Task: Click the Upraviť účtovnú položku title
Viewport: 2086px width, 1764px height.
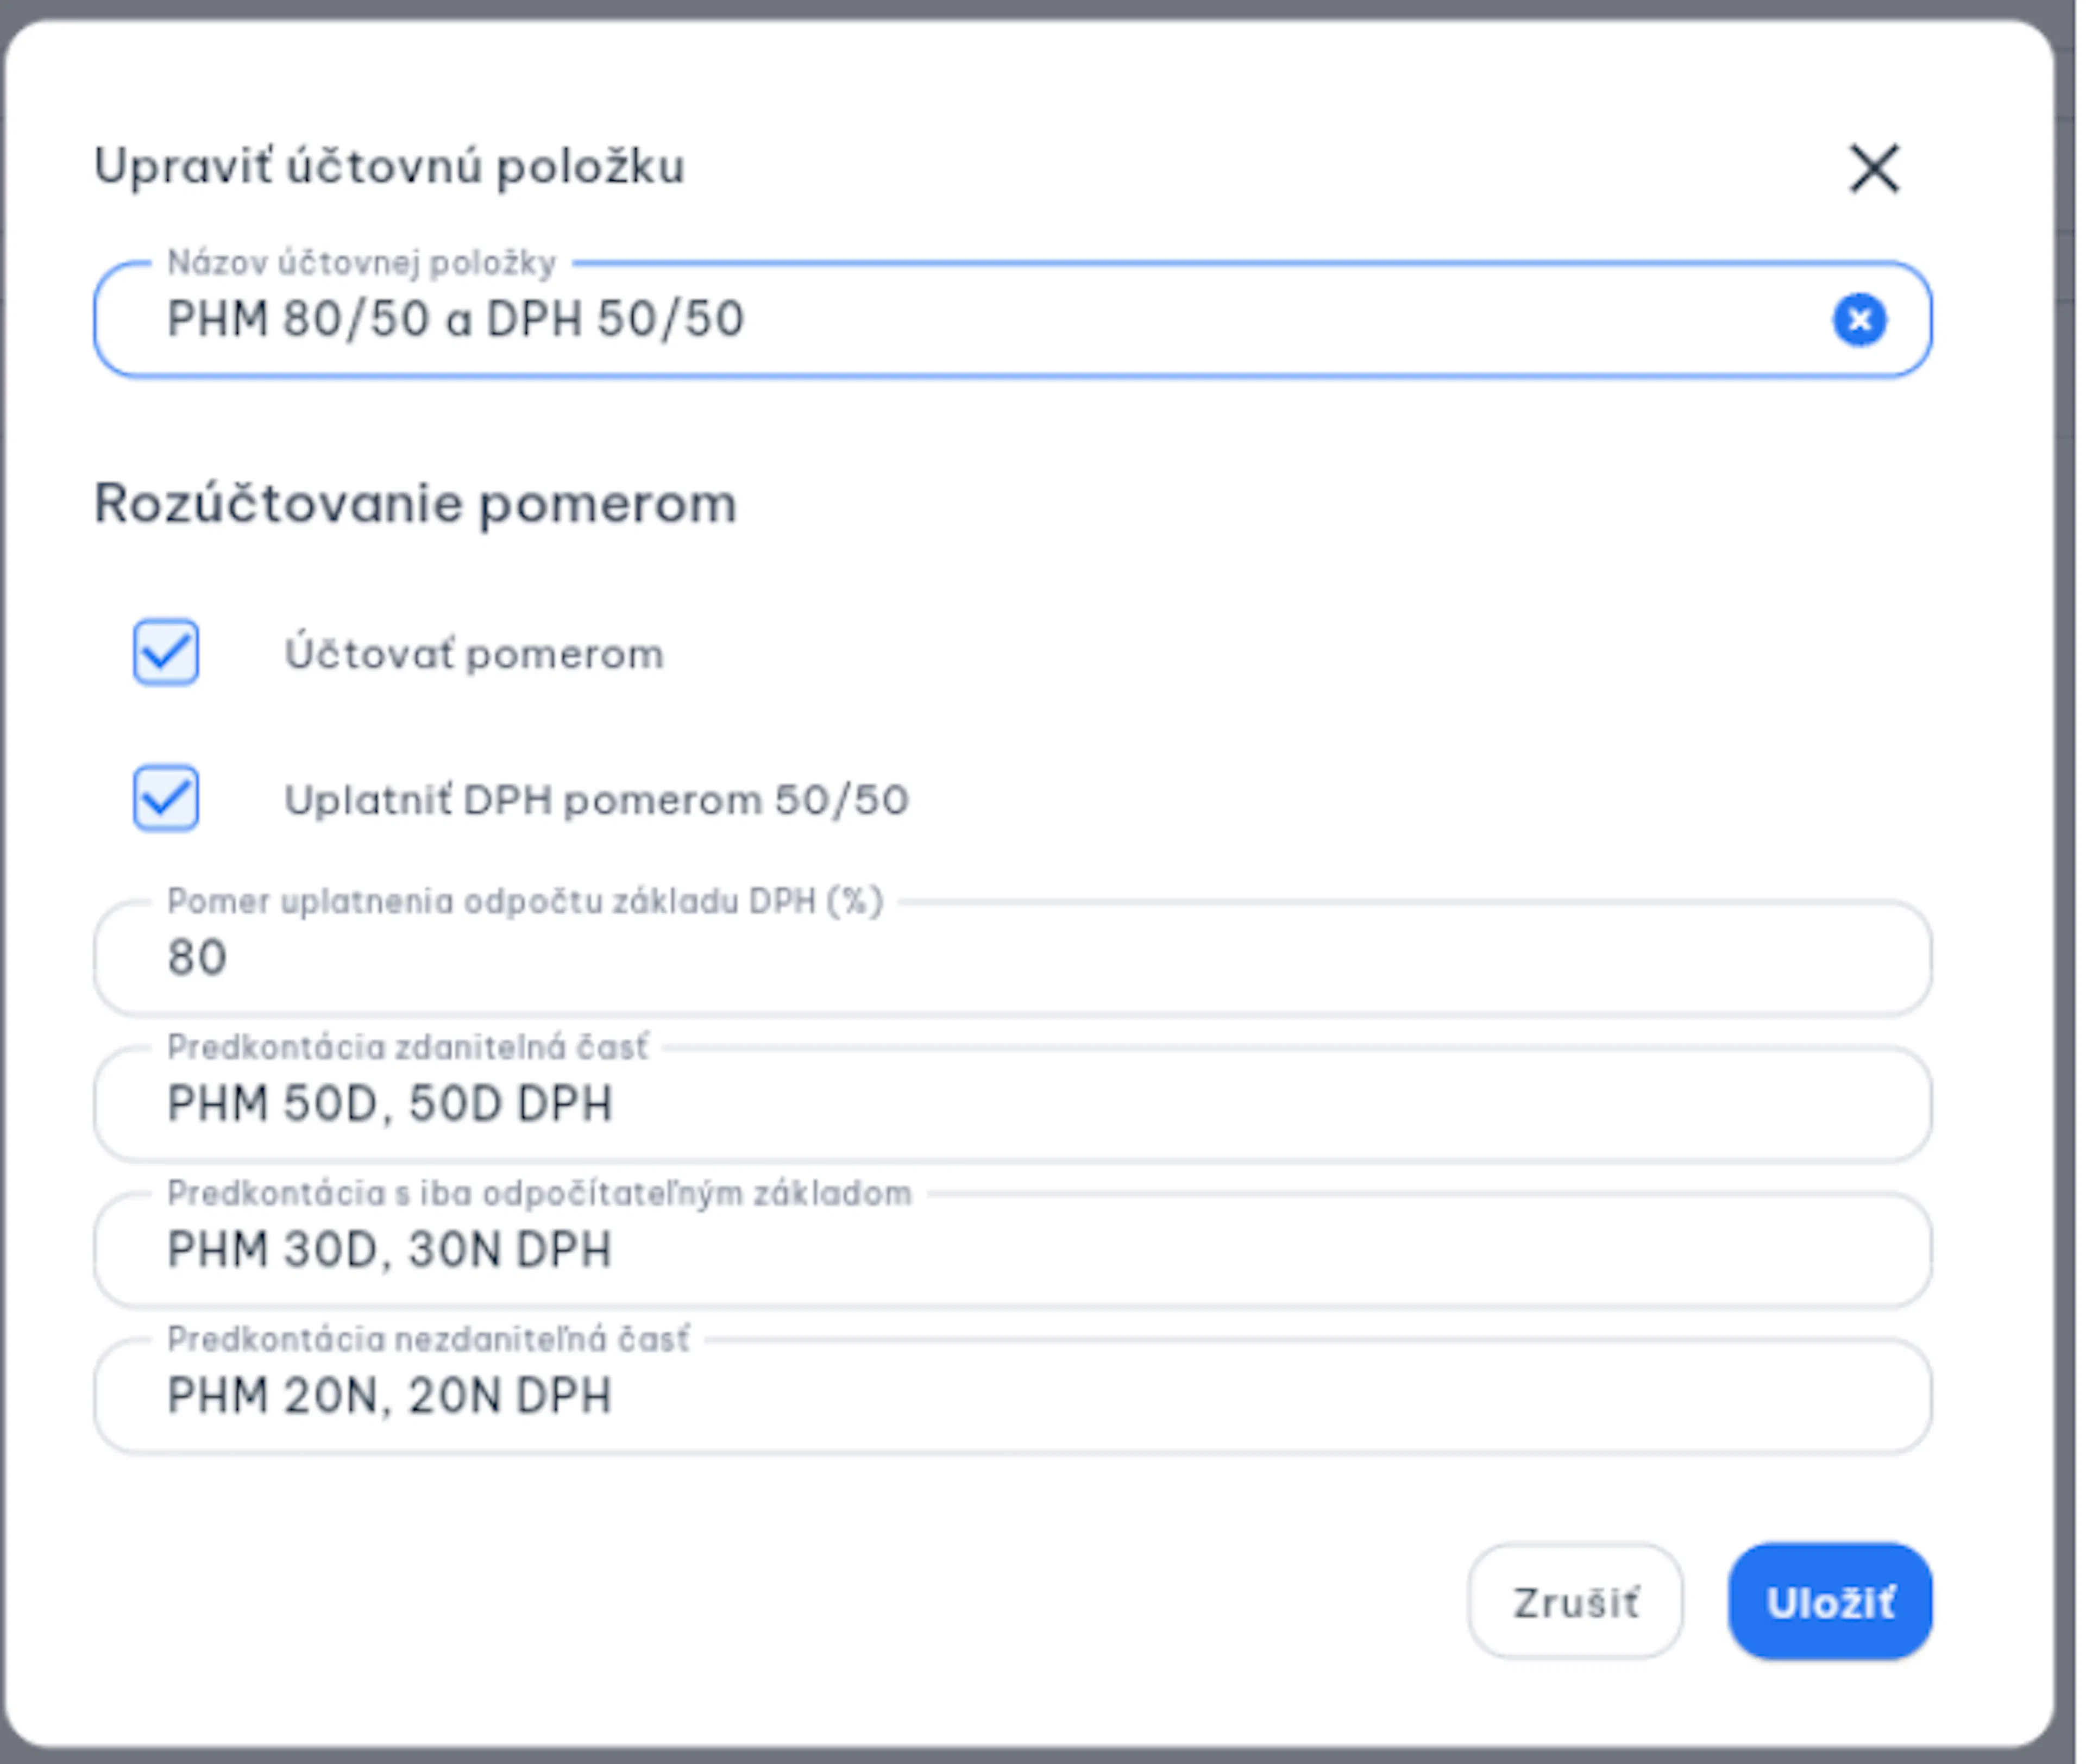Action: click(389, 166)
